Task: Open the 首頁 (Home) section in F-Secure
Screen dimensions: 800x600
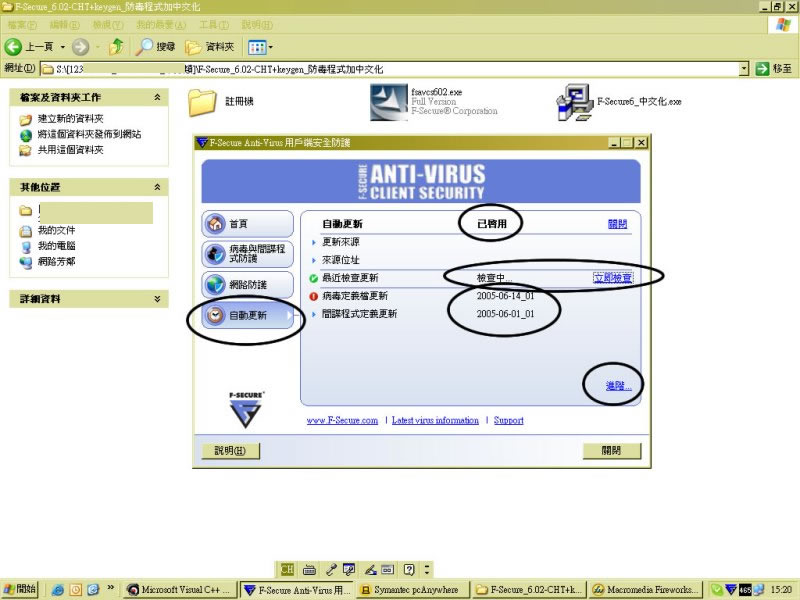Action: 247,223
